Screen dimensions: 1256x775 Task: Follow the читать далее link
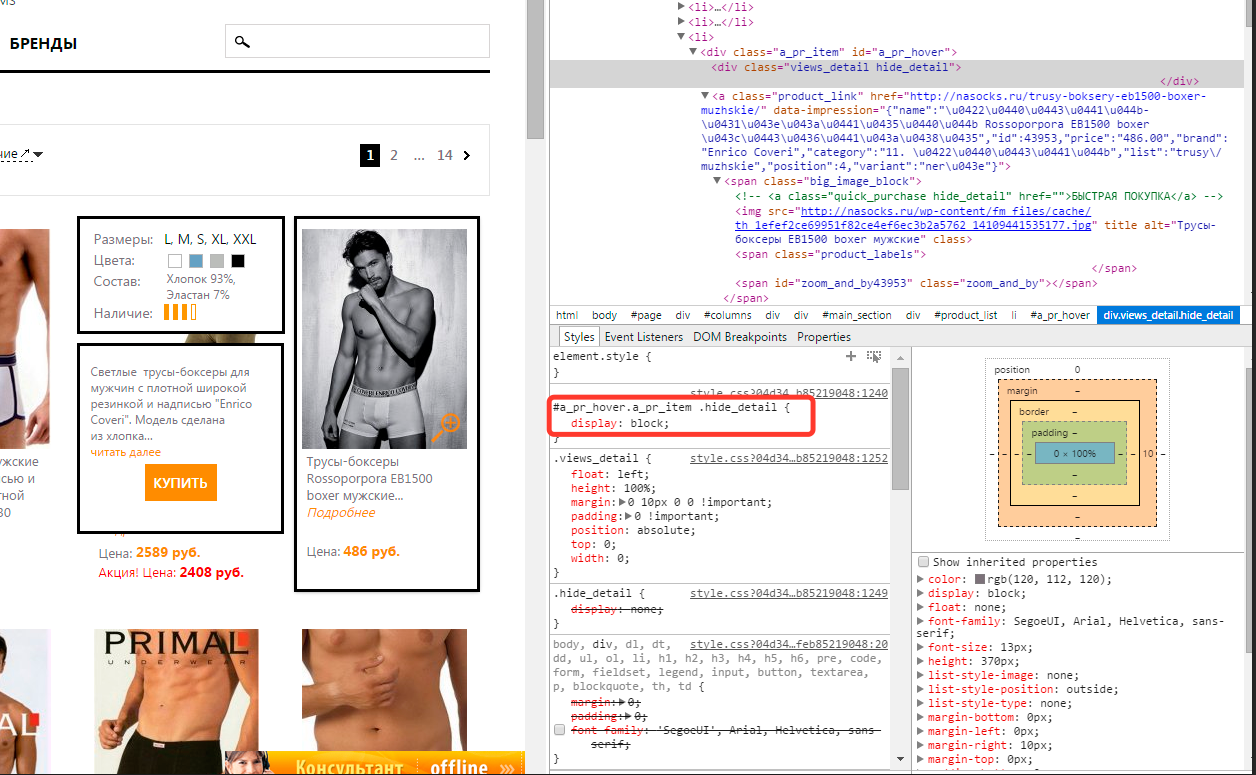tap(126, 452)
